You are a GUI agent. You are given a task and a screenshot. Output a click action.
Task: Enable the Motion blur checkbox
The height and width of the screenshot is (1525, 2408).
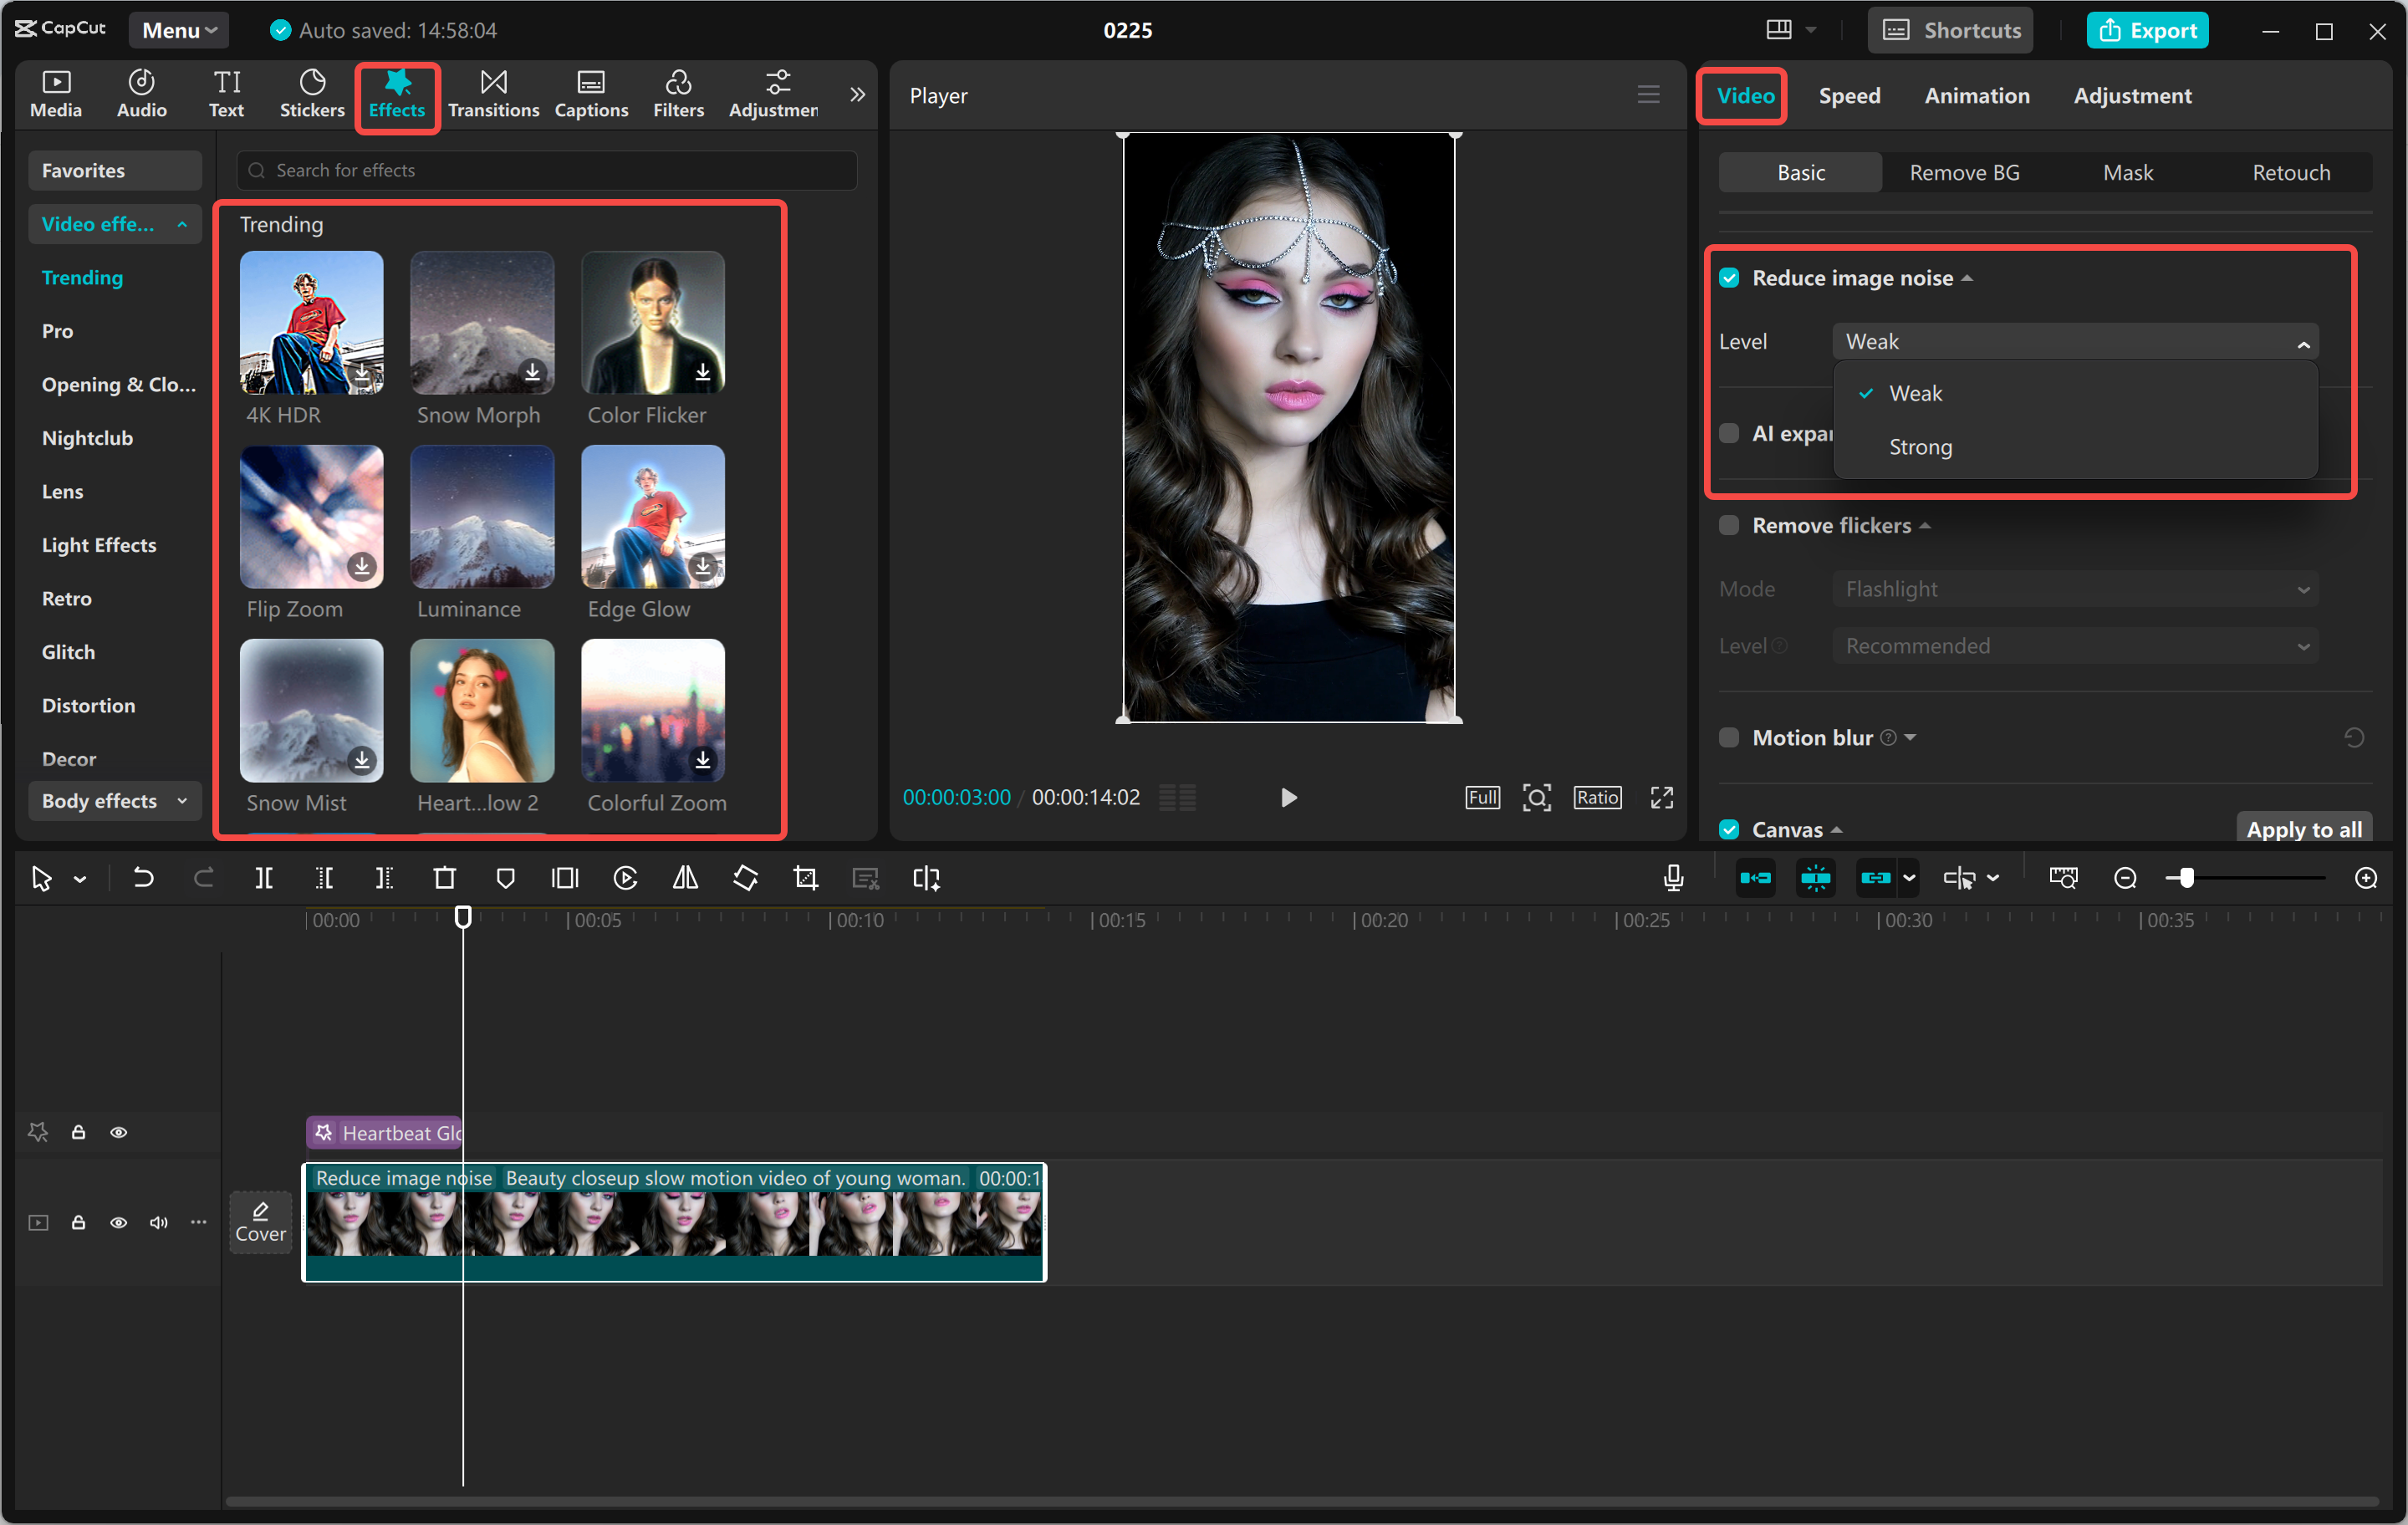tap(1729, 737)
